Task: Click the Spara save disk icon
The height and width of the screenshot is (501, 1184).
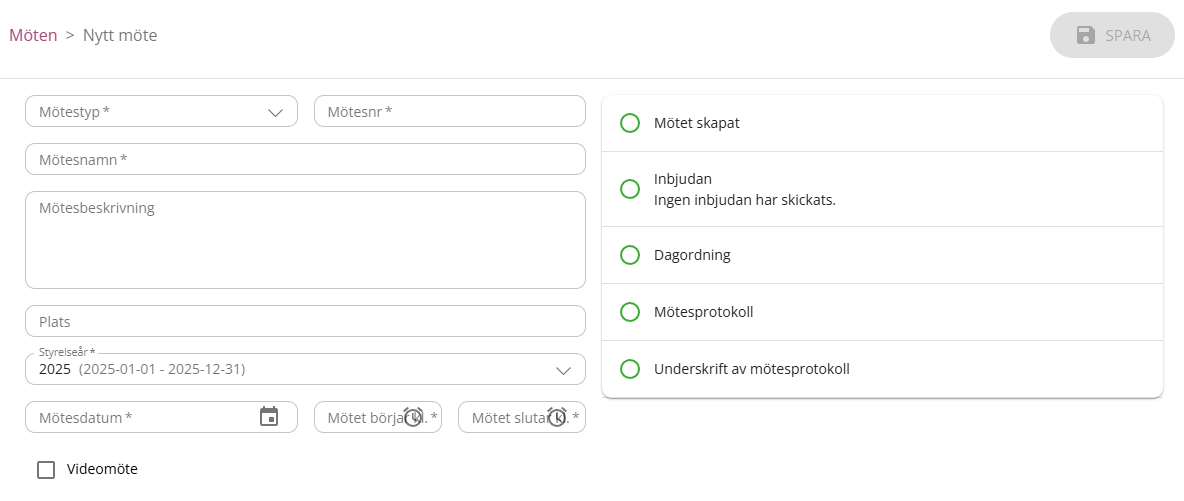Action: [1086, 35]
